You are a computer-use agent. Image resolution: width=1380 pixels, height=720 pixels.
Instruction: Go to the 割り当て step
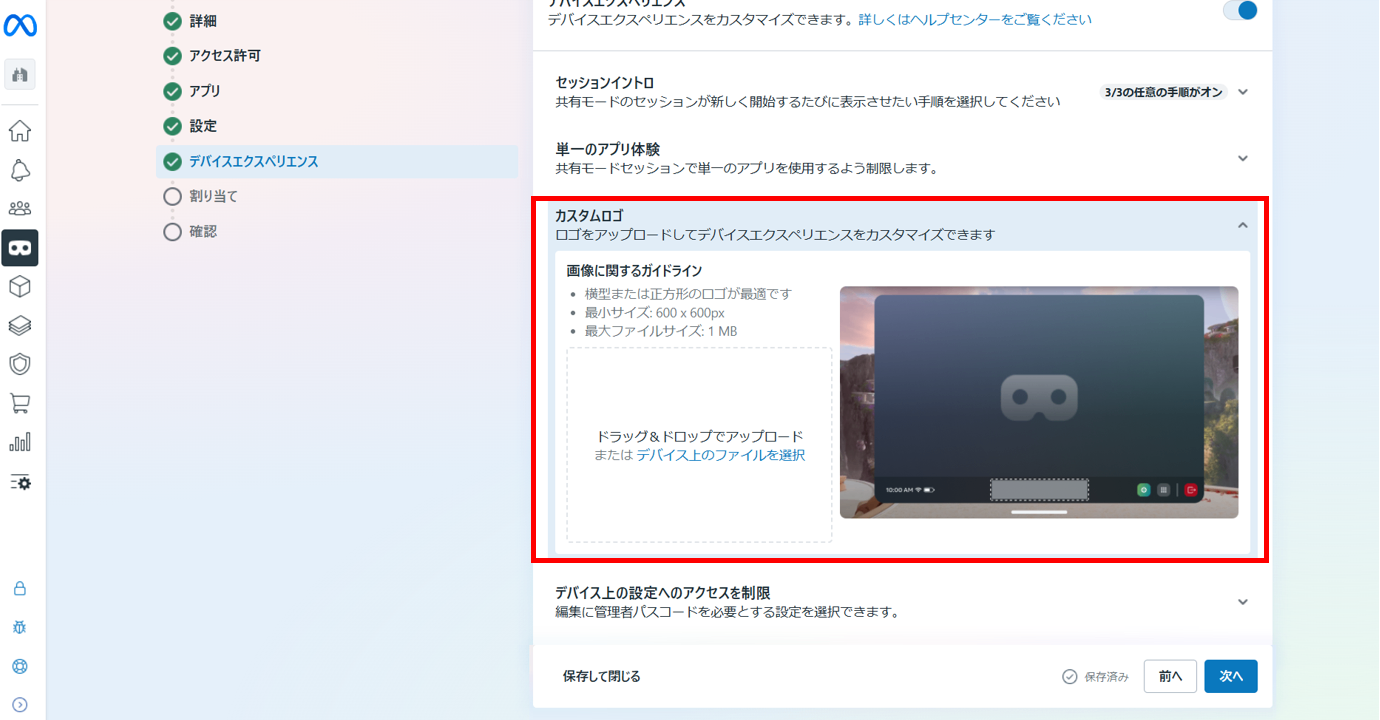tap(213, 196)
